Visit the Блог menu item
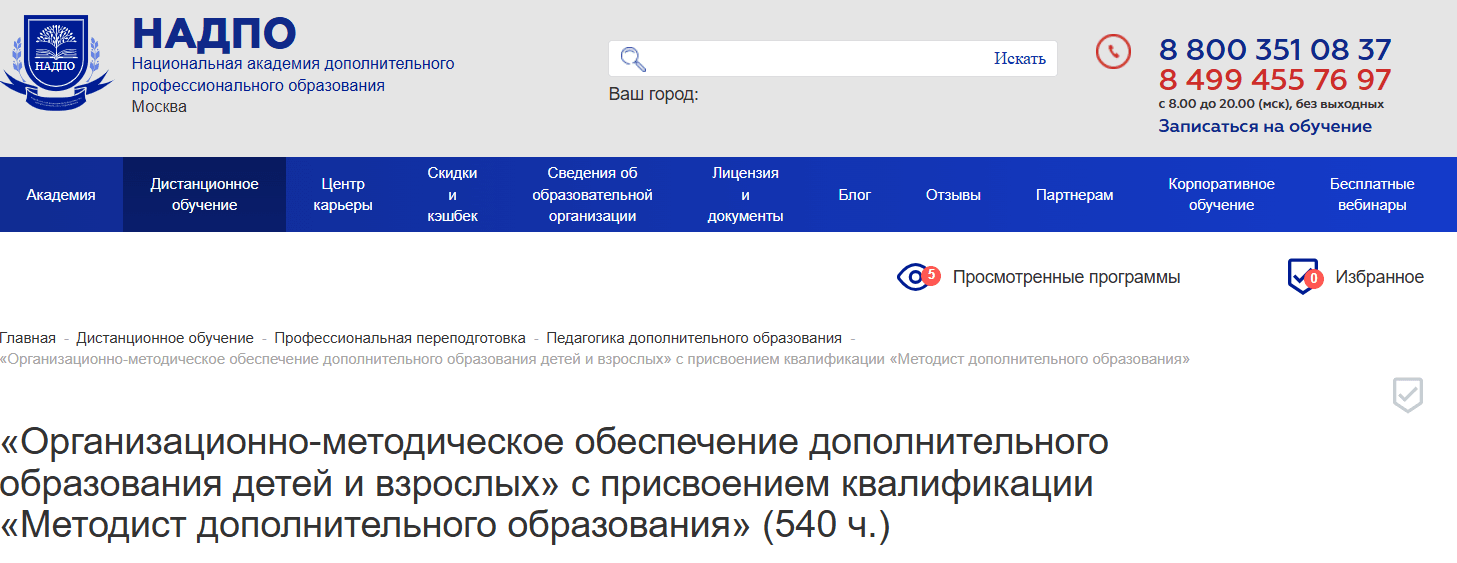The height and width of the screenshot is (563, 1457). coord(854,195)
